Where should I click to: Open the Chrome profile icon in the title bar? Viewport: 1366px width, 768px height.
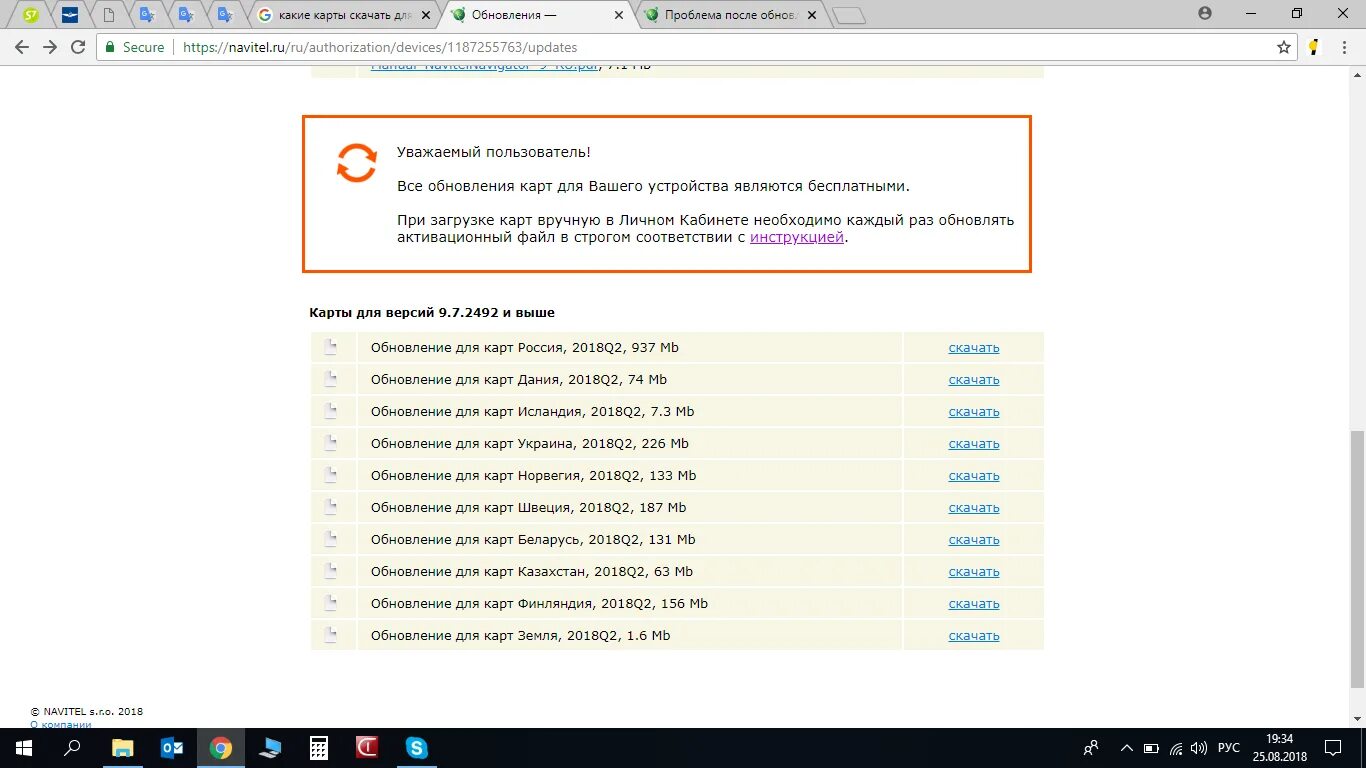(1205, 13)
